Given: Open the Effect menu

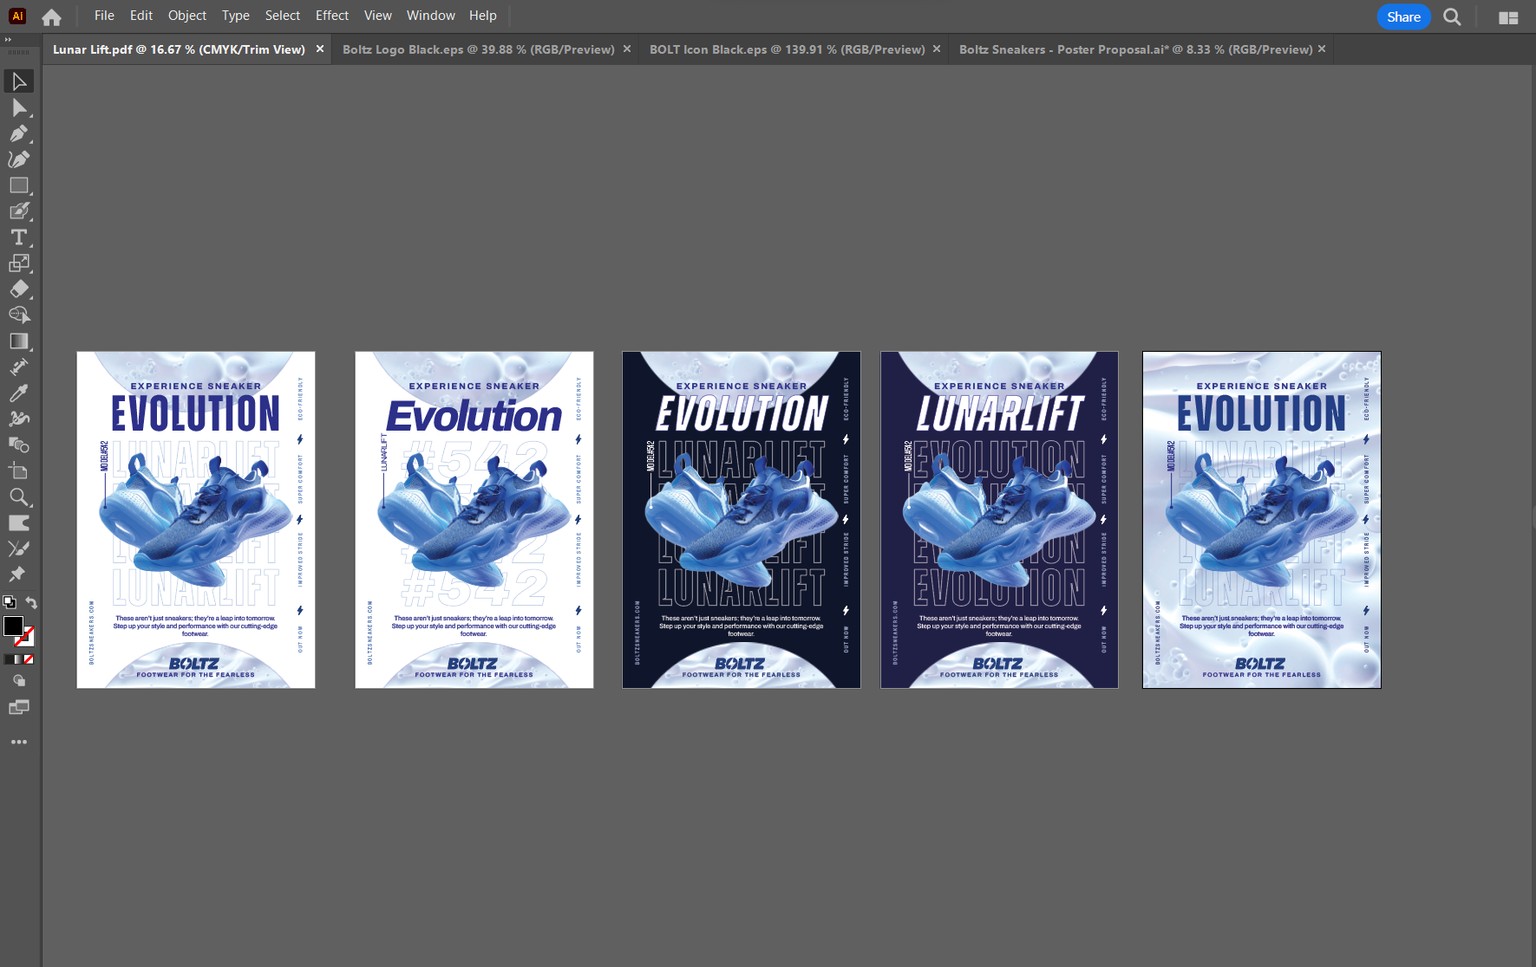Looking at the screenshot, I should pos(332,16).
